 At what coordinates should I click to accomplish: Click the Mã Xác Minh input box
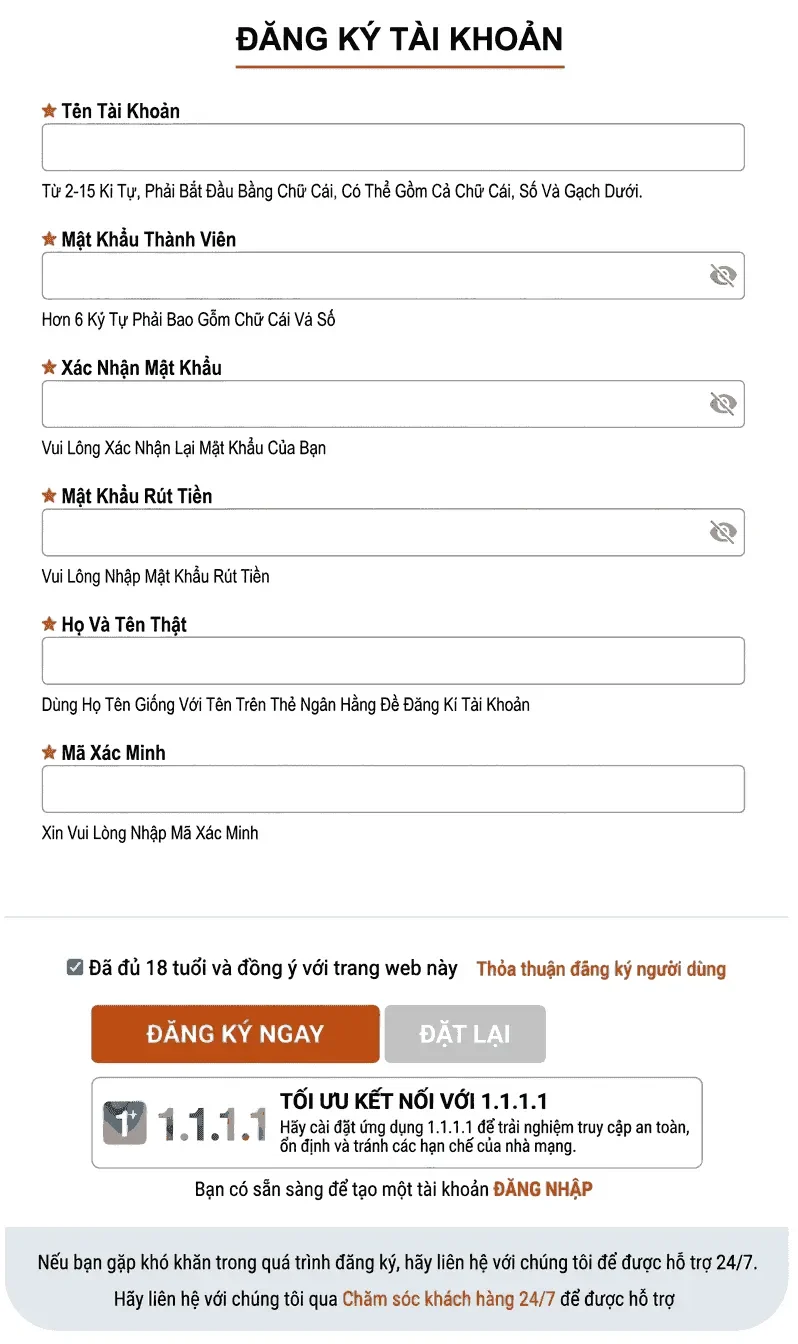click(392, 789)
